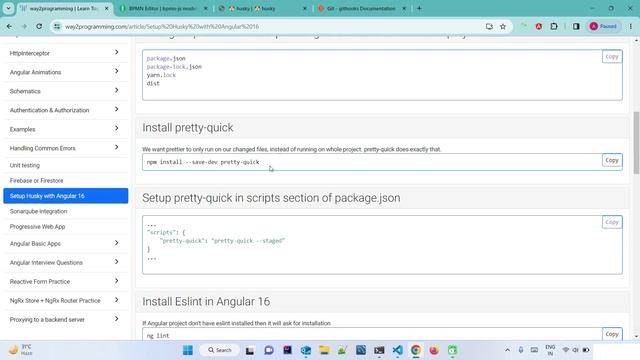Open the Paused profile button
The image size is (640, 360).
tap(604, 27)
